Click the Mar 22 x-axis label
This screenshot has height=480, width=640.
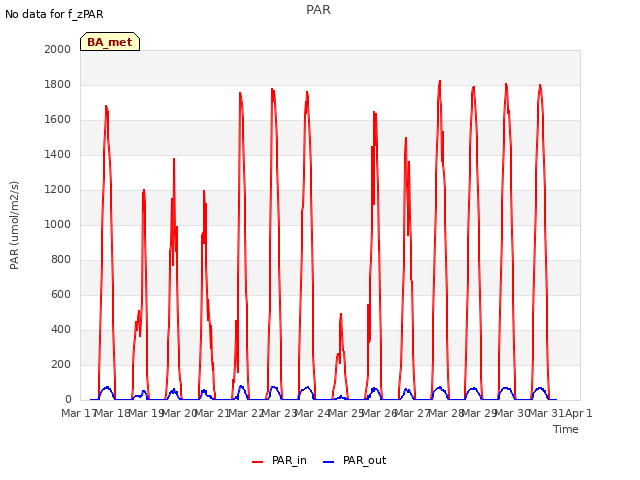(x=246, y=413)
